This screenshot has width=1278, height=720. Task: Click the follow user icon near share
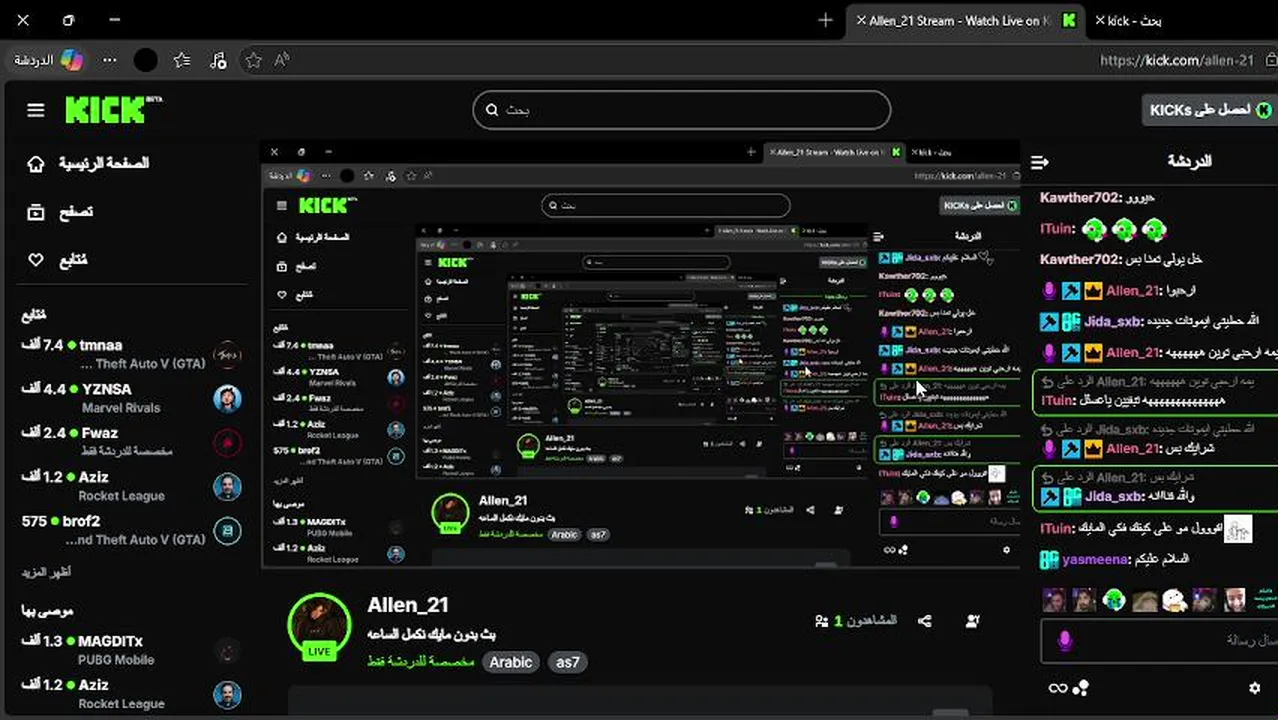(x=972, y=621)
